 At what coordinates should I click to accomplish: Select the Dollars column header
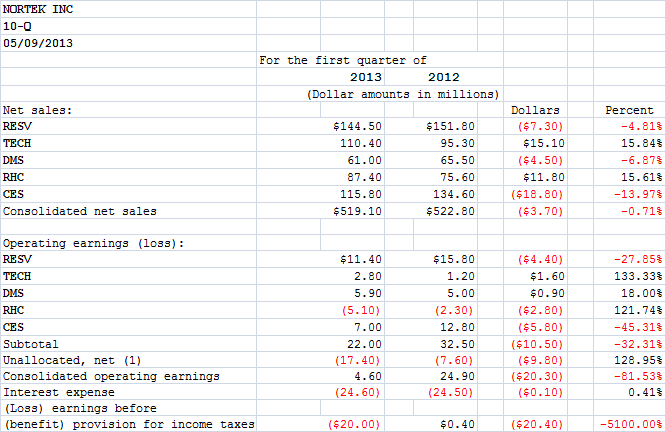(x=535, y=110)
